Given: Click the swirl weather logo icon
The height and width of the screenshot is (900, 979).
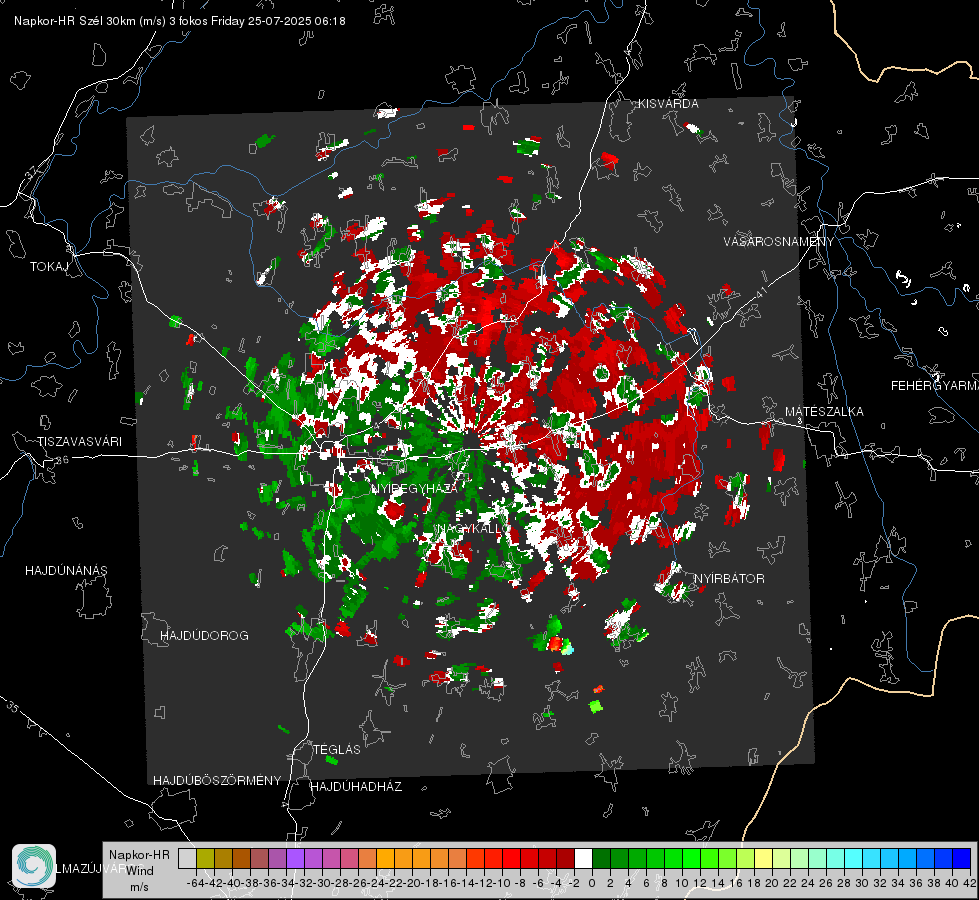Looking at the screenshot, I should coord(34,866).
